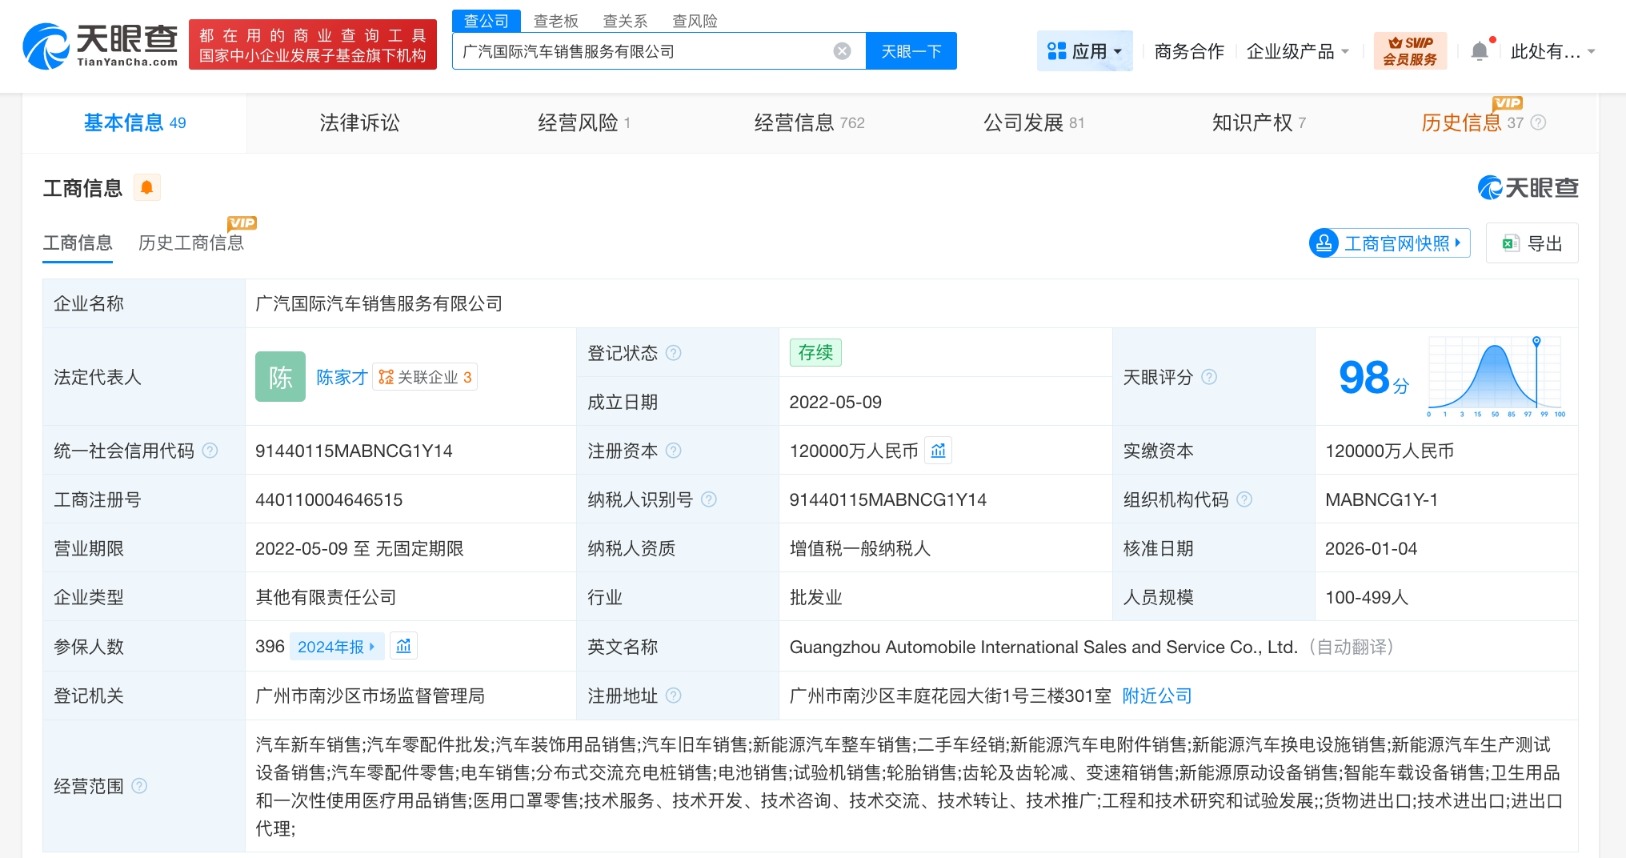Click help icon next to 统一社会信用代码
This screenshot has width=1626, height=858.
pos(210,451)
